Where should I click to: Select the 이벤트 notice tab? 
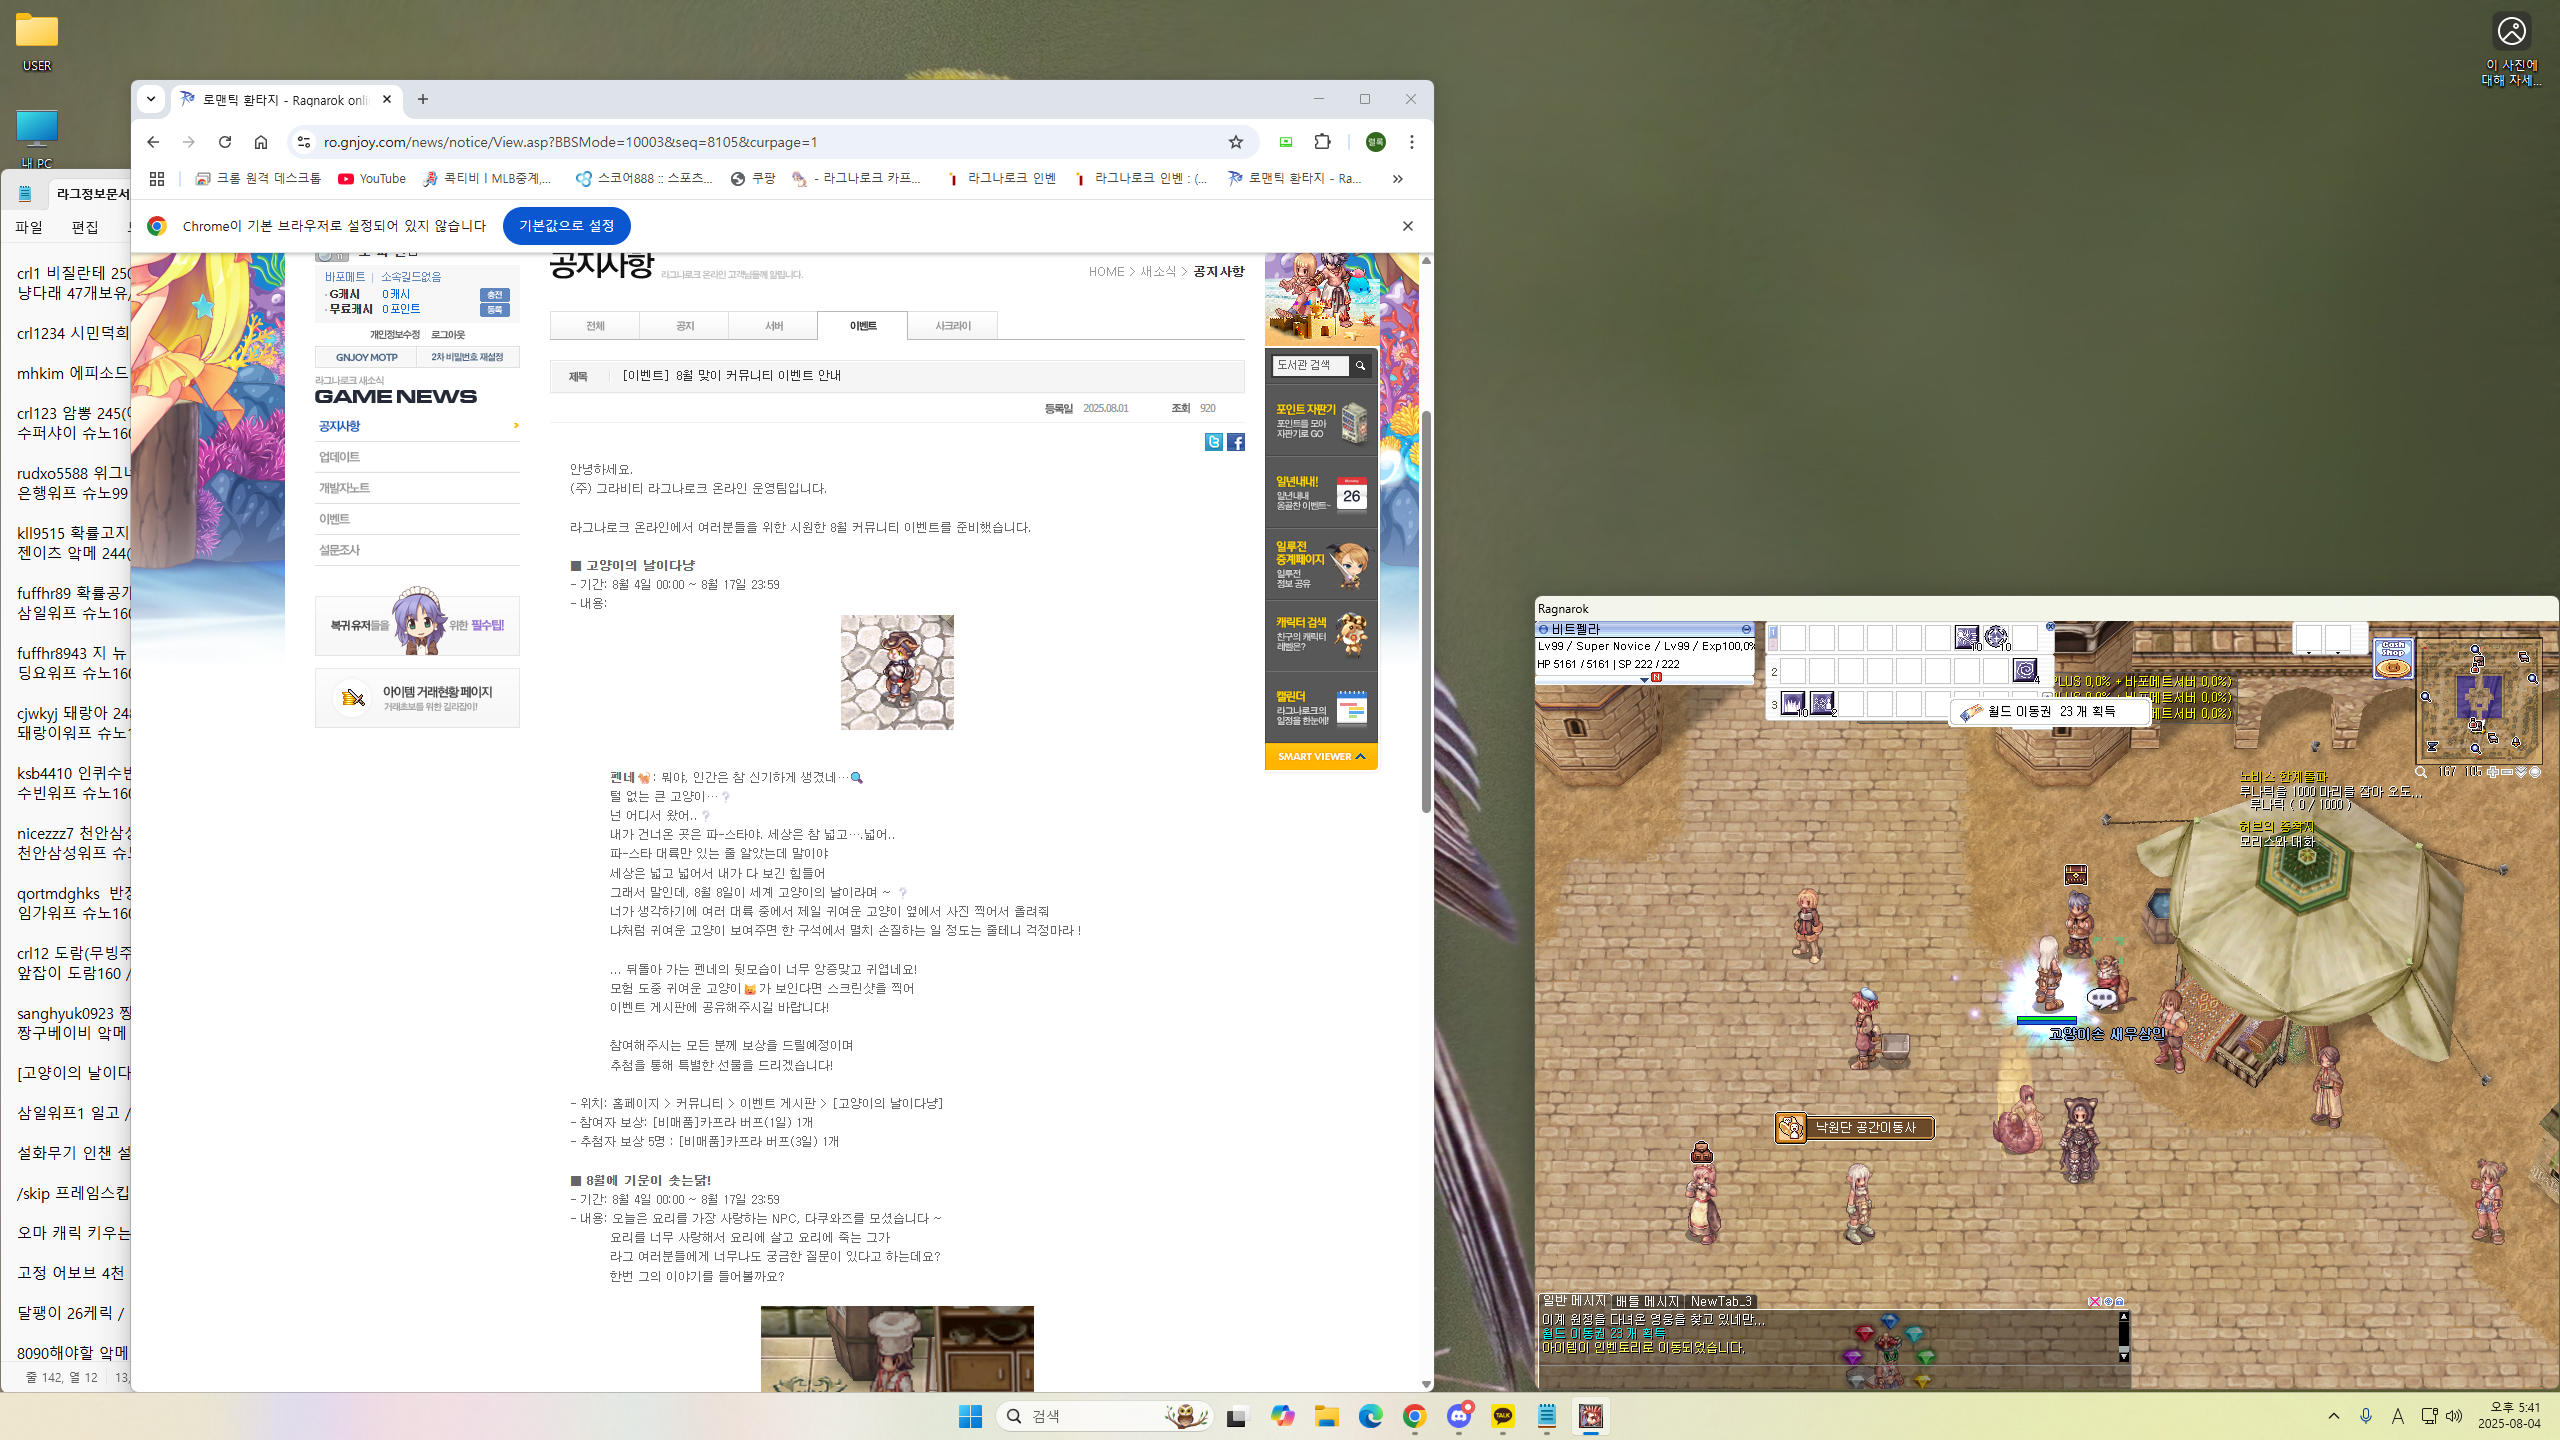click(862, 326)
